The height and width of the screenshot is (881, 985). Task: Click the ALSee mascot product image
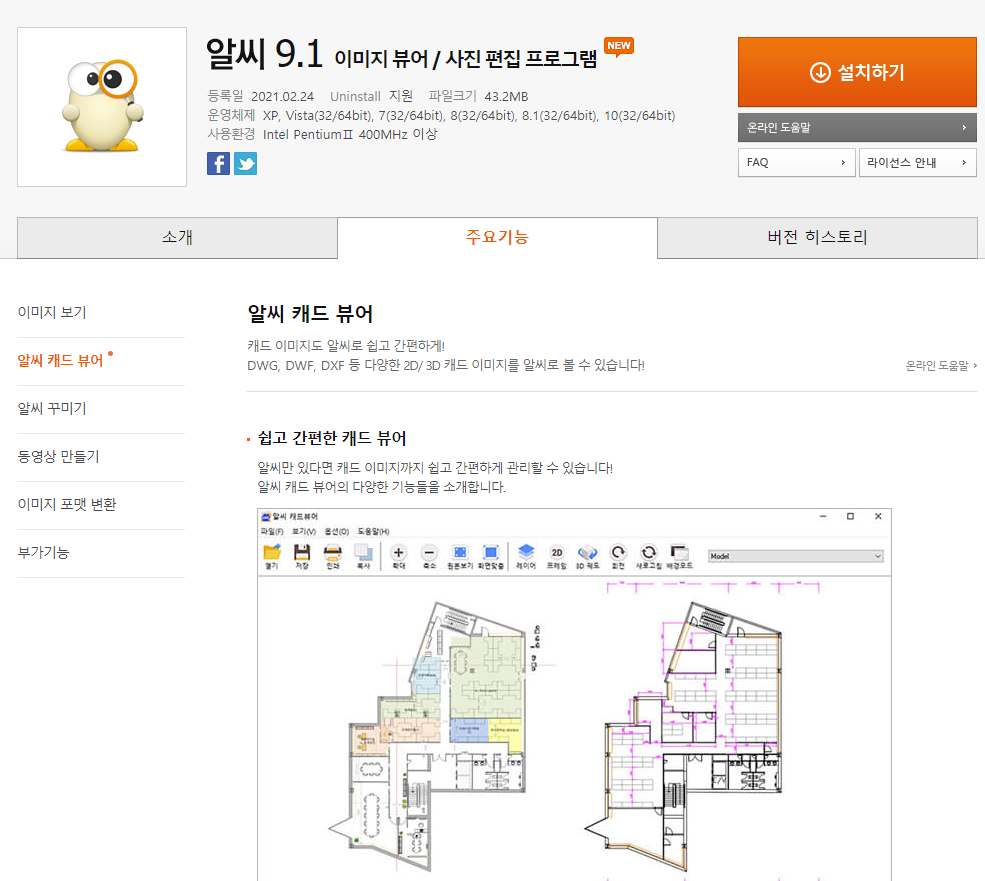(102, 106)
